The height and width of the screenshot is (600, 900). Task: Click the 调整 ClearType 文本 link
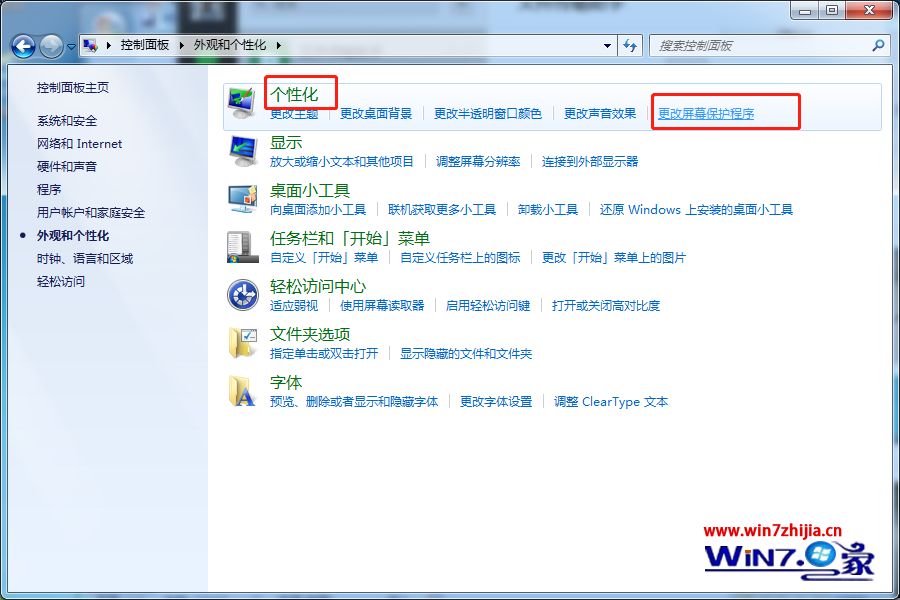click(611, 401)
